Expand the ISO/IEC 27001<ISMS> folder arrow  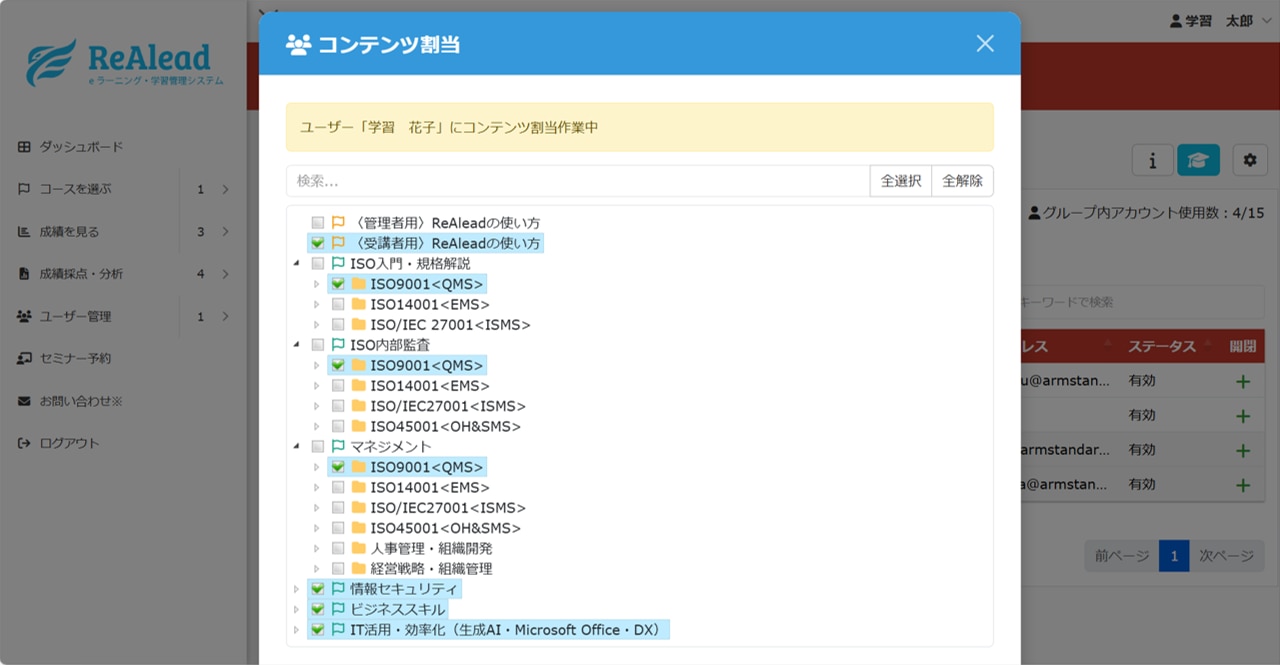pyautogui.click(x=317, y=325)
